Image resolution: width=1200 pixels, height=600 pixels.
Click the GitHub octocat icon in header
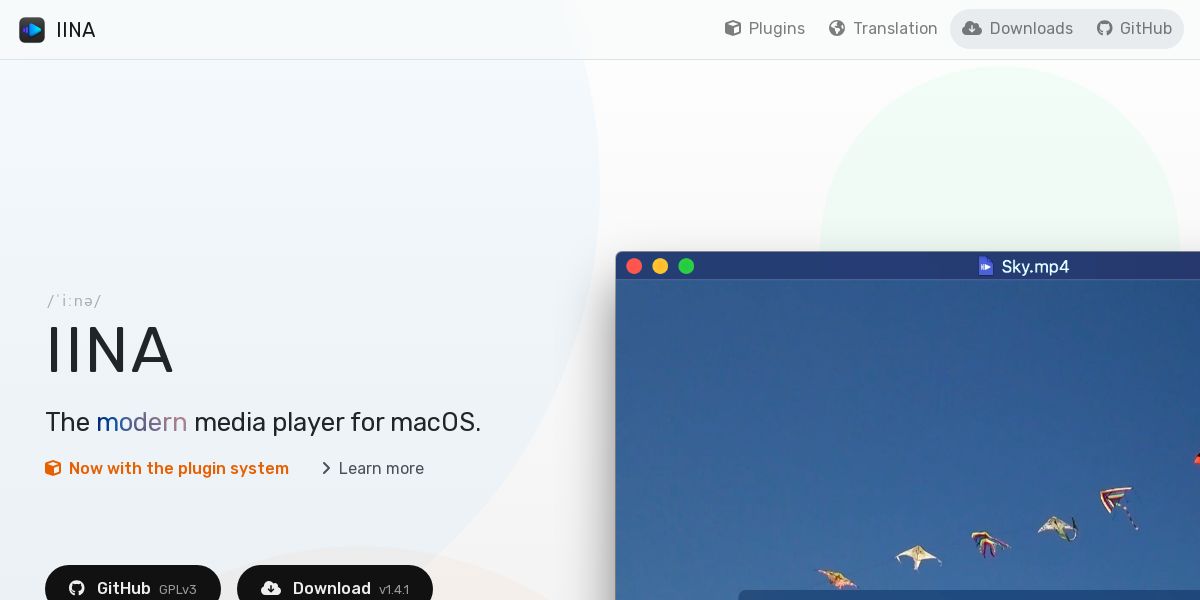1104,28
